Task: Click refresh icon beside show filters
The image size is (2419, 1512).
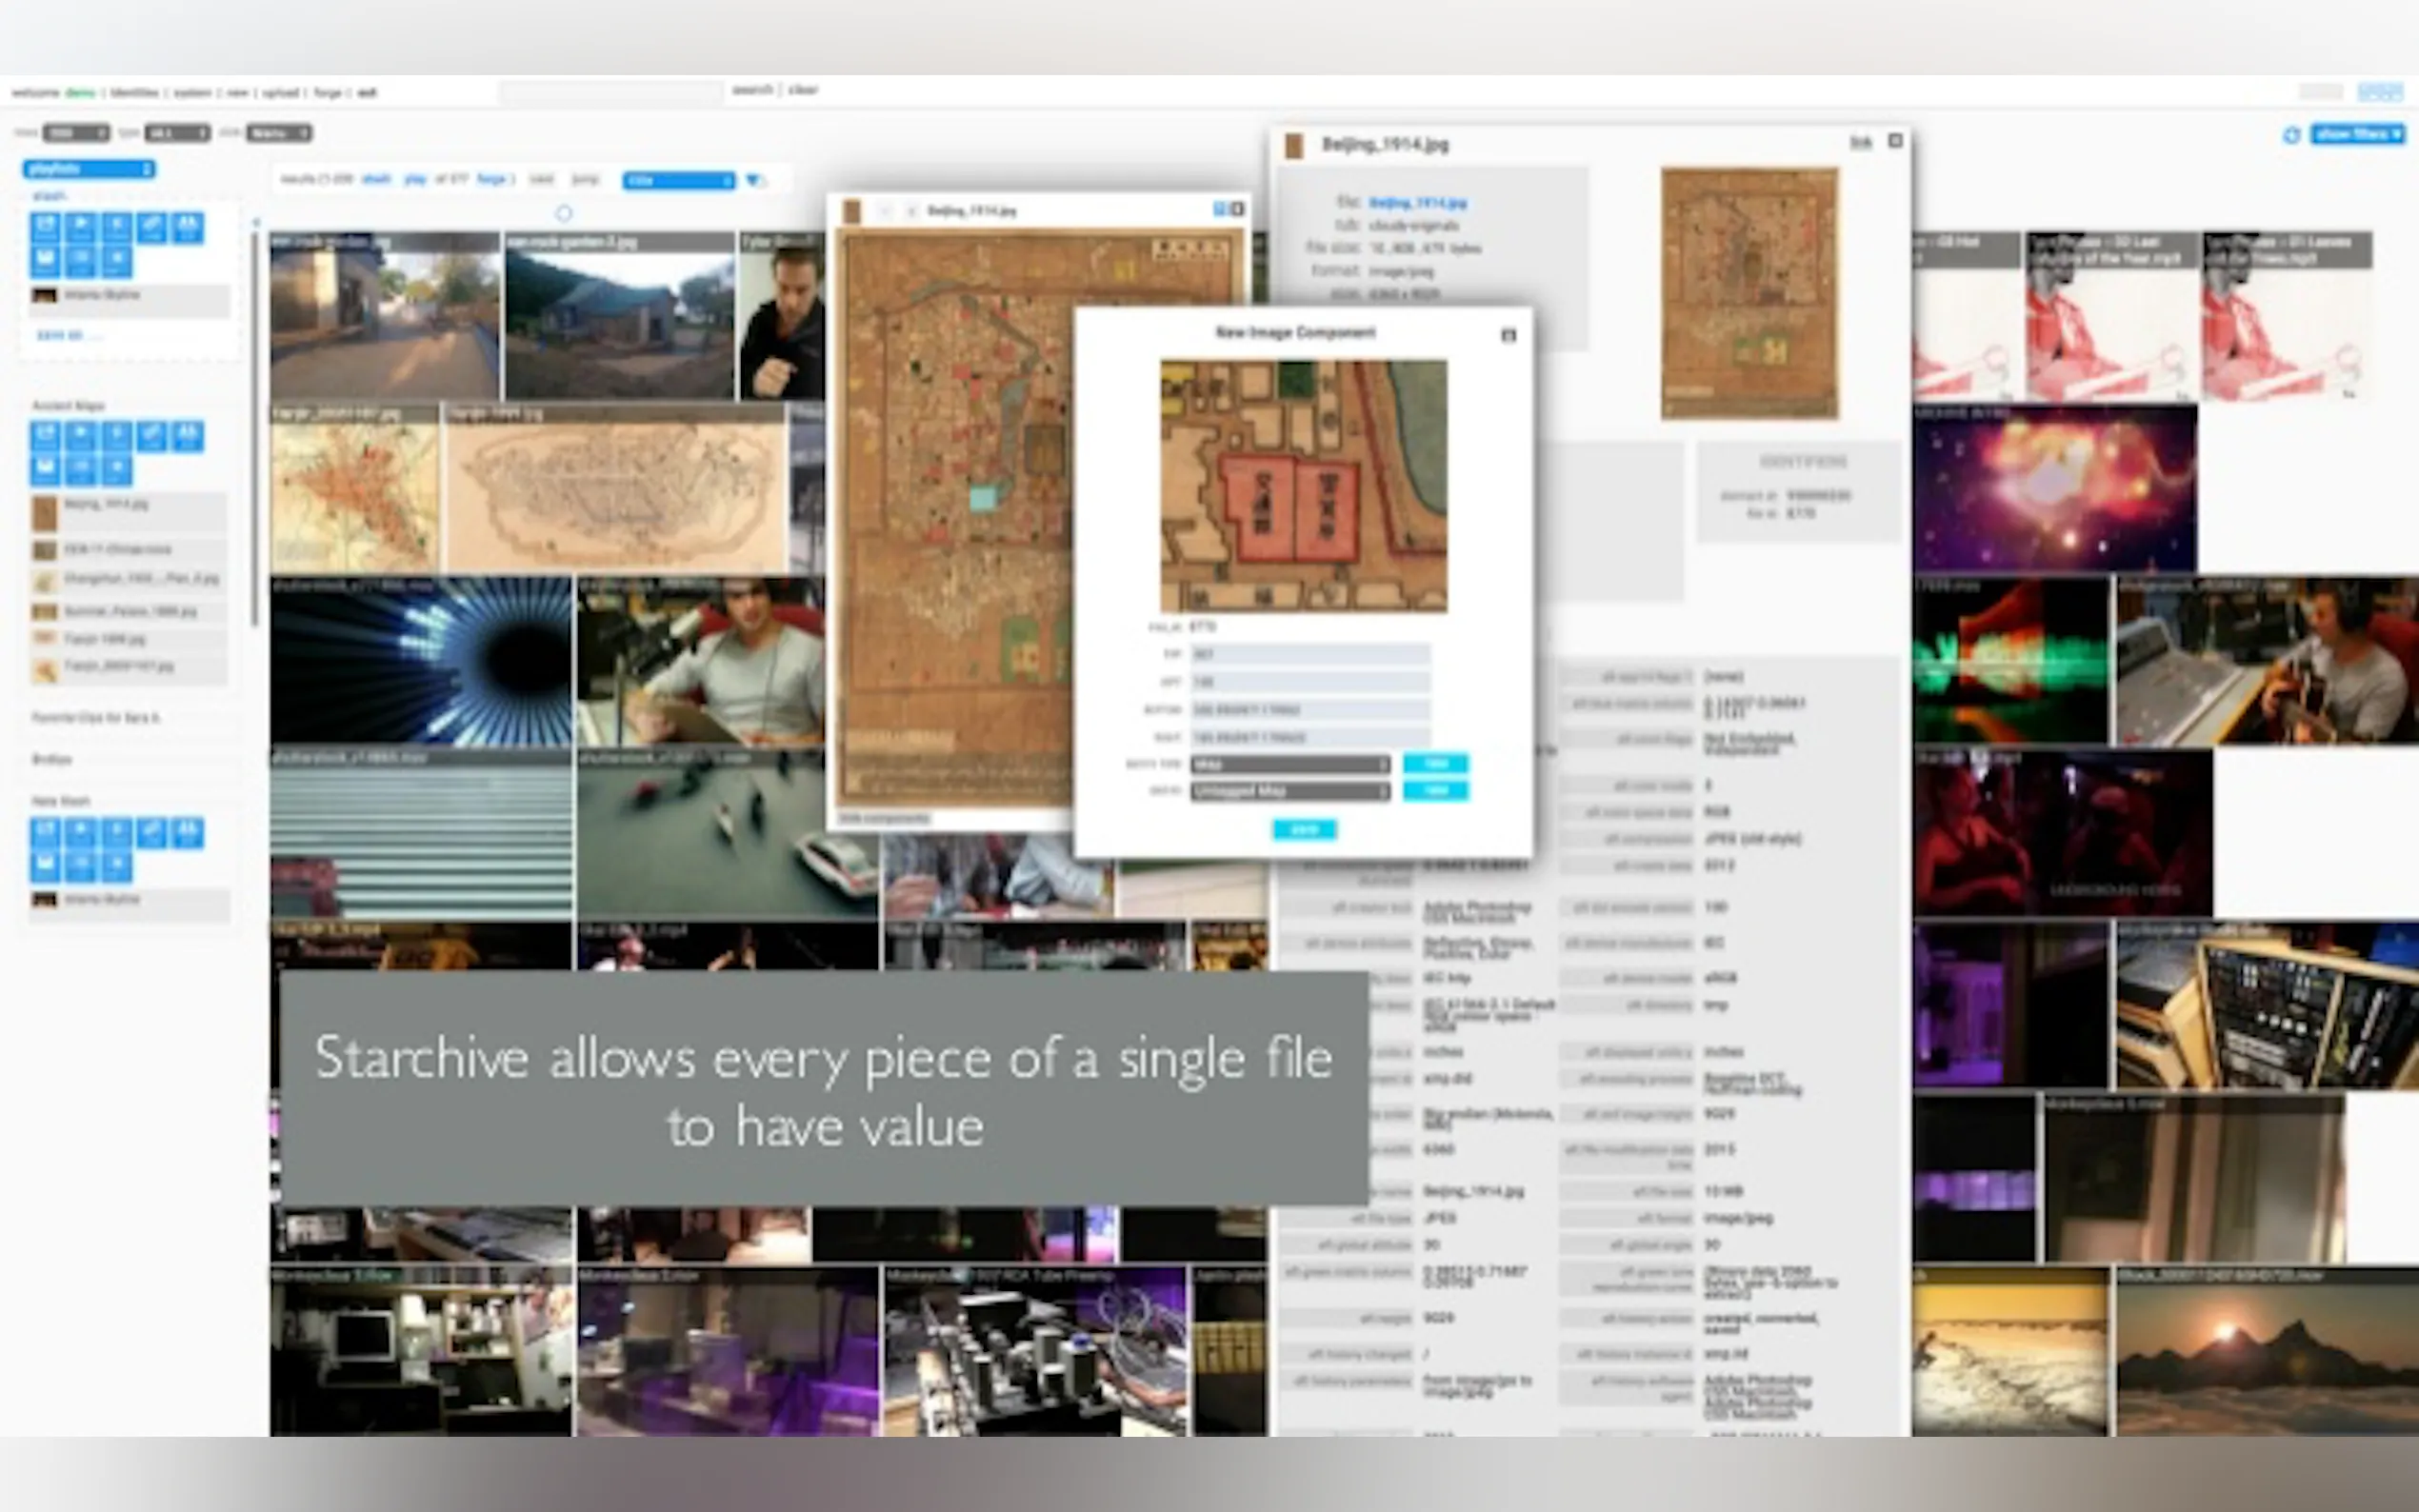Action: point(2291,135)
